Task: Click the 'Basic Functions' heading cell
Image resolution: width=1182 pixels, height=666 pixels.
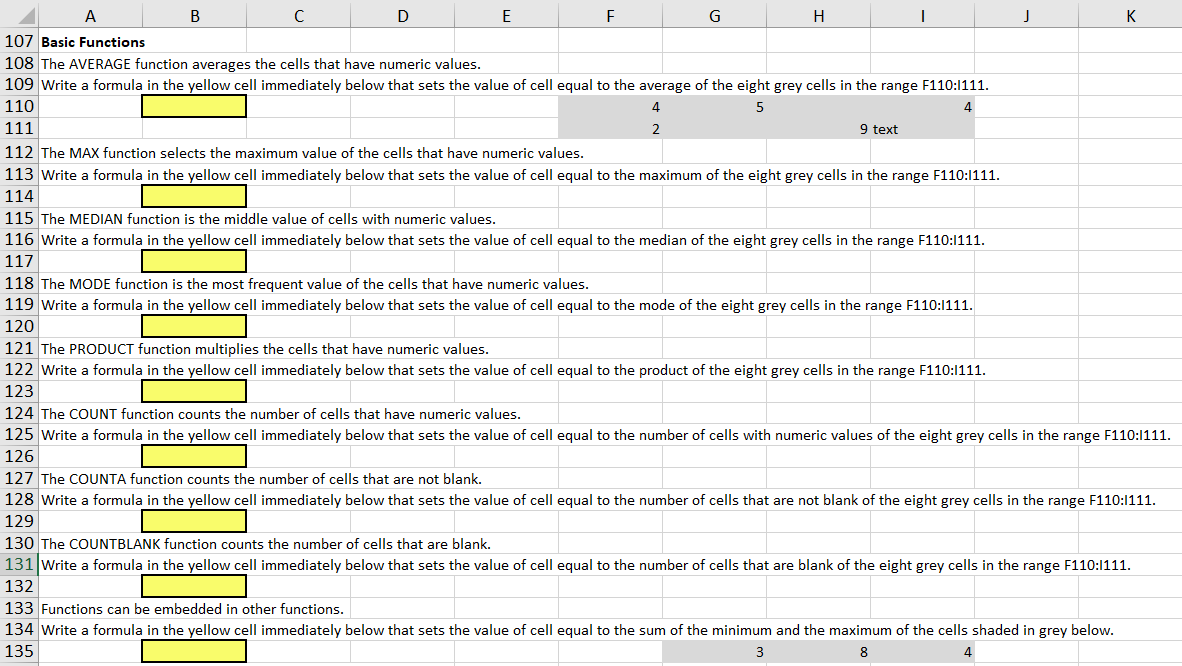Action: tap(90, 41)
